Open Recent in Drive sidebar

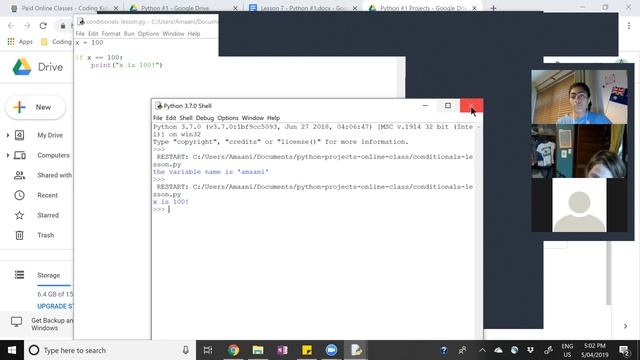coord(47,195)
